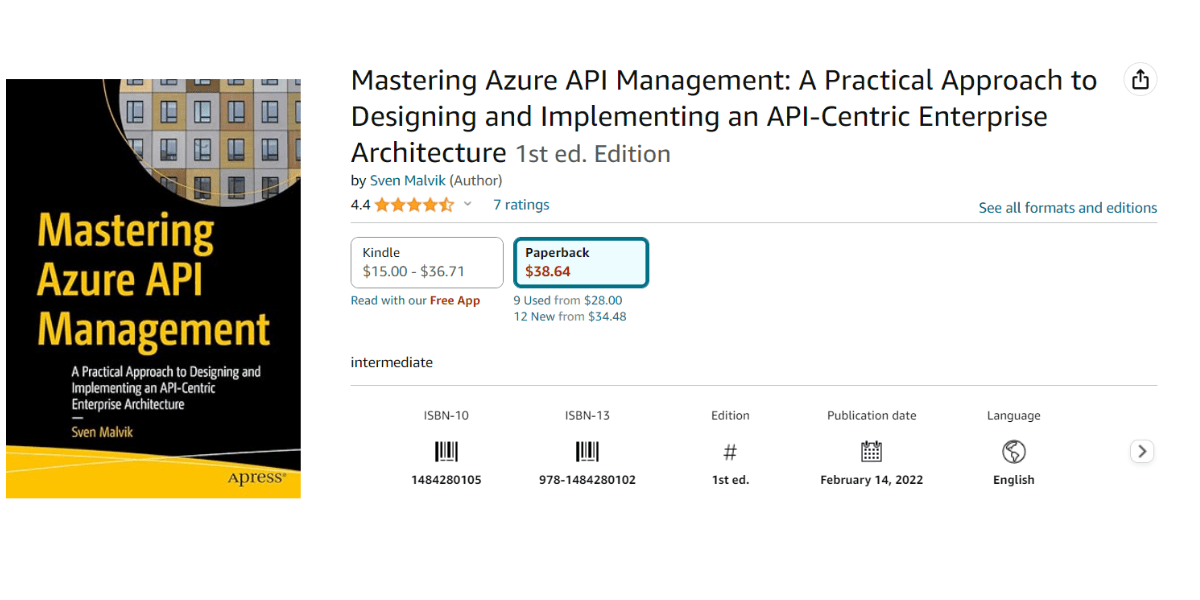Follow the Free App link

click(x=455, y=300)
